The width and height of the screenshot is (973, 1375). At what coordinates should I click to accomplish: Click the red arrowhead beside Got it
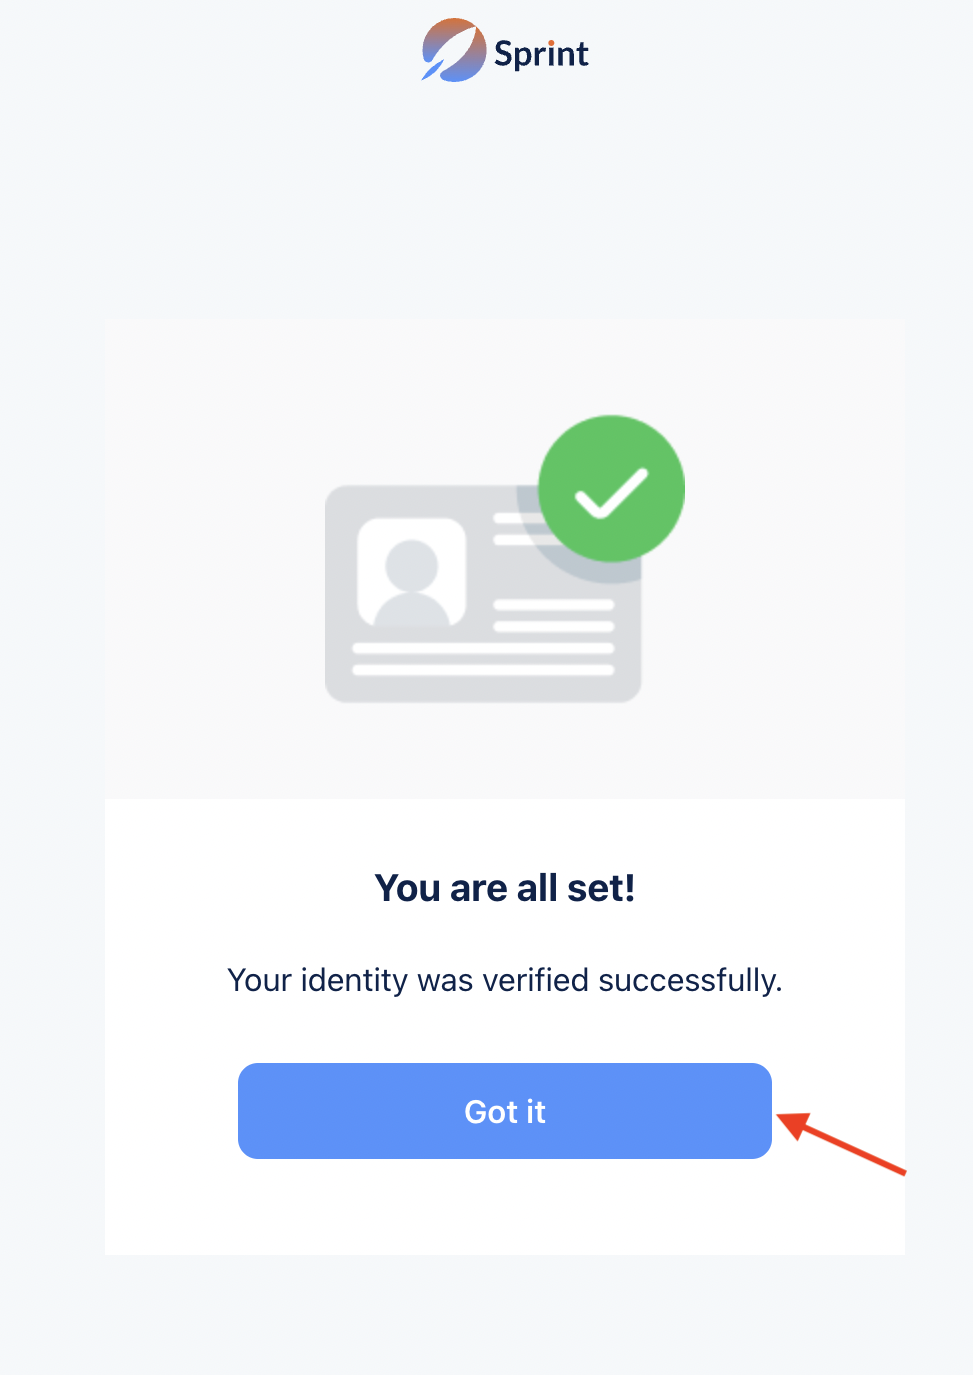(x=793, y=1124)
